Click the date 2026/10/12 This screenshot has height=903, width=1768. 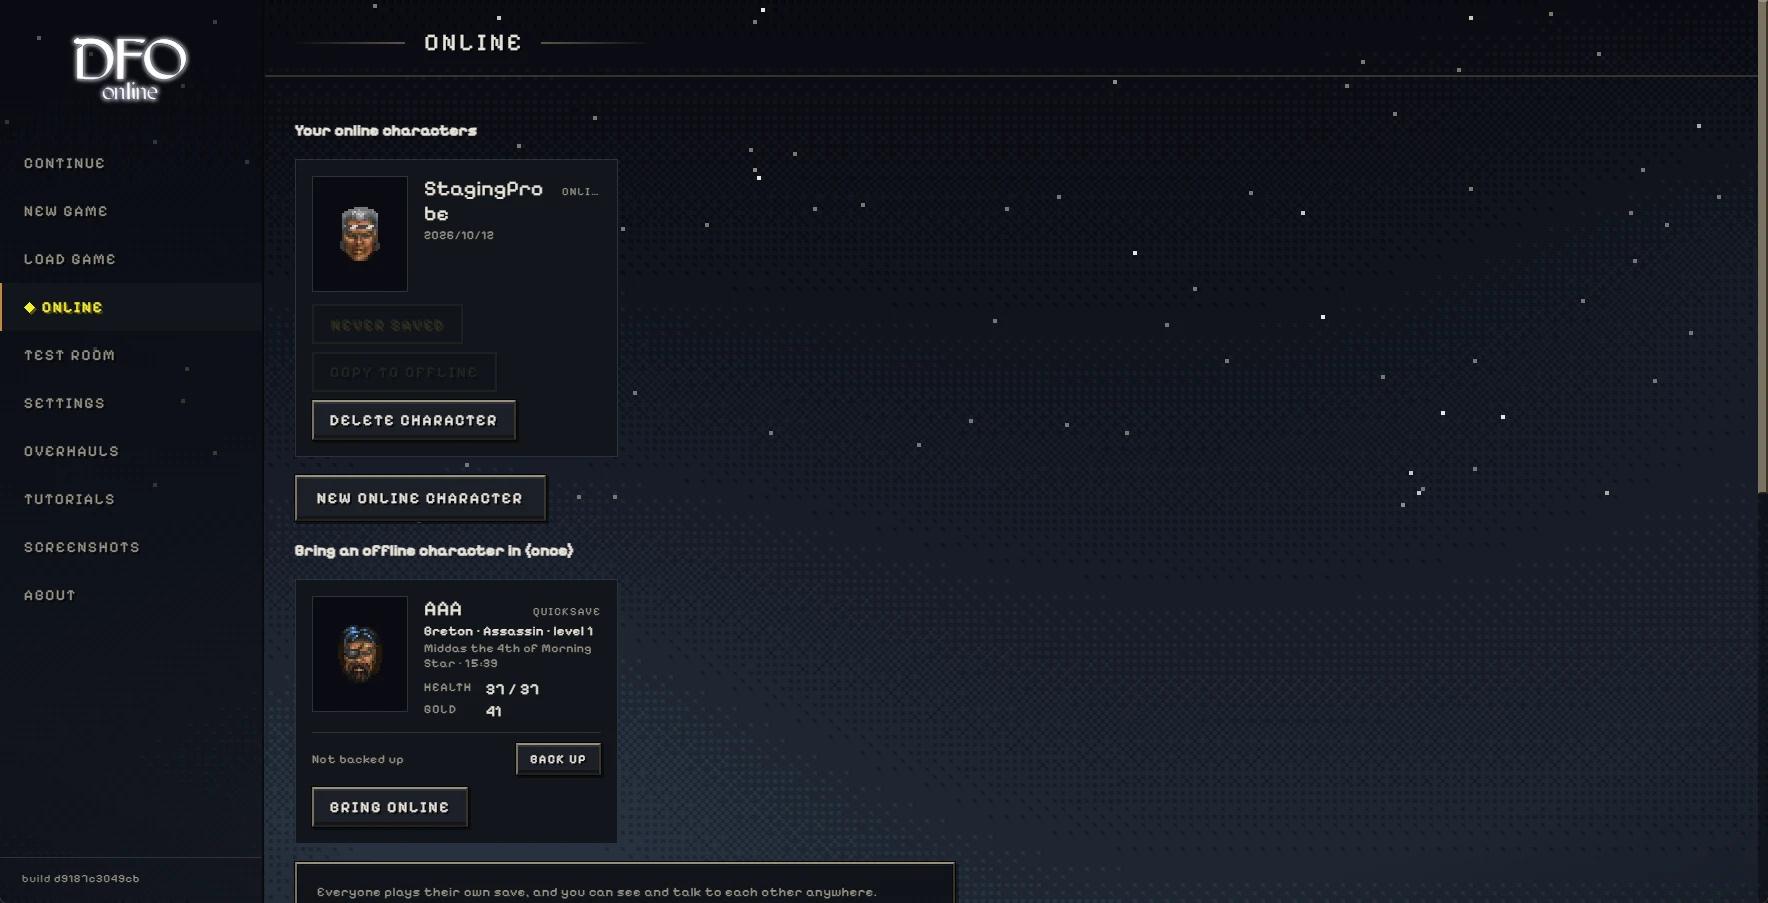[459, 235]
